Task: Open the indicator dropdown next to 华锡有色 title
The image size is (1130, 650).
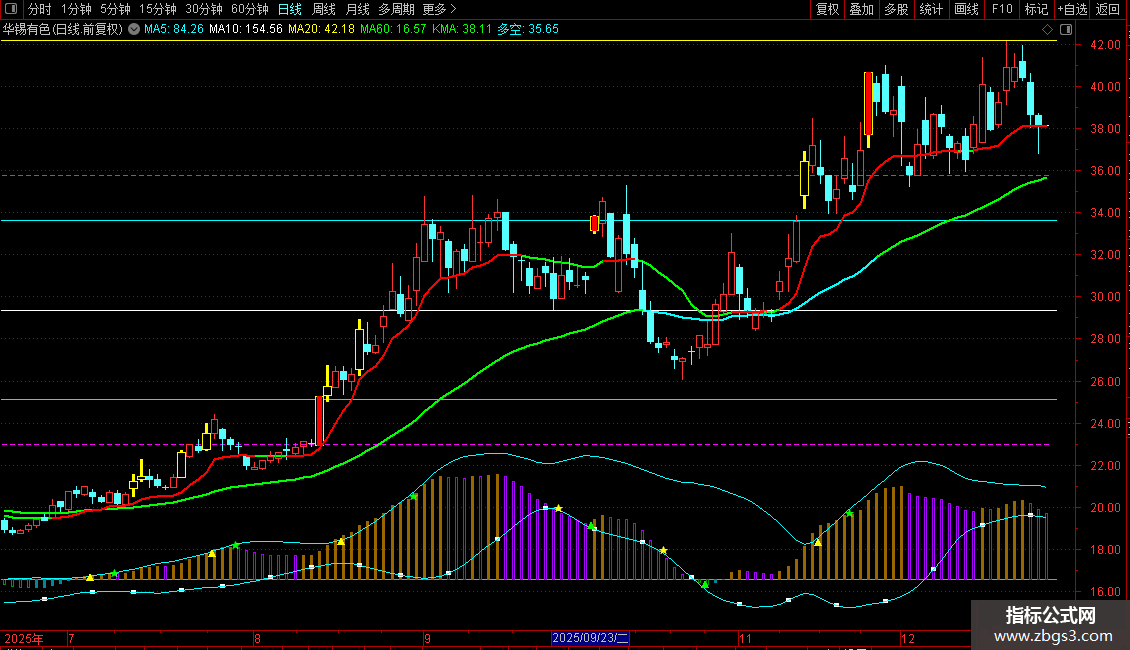Action: click(134, 29)
